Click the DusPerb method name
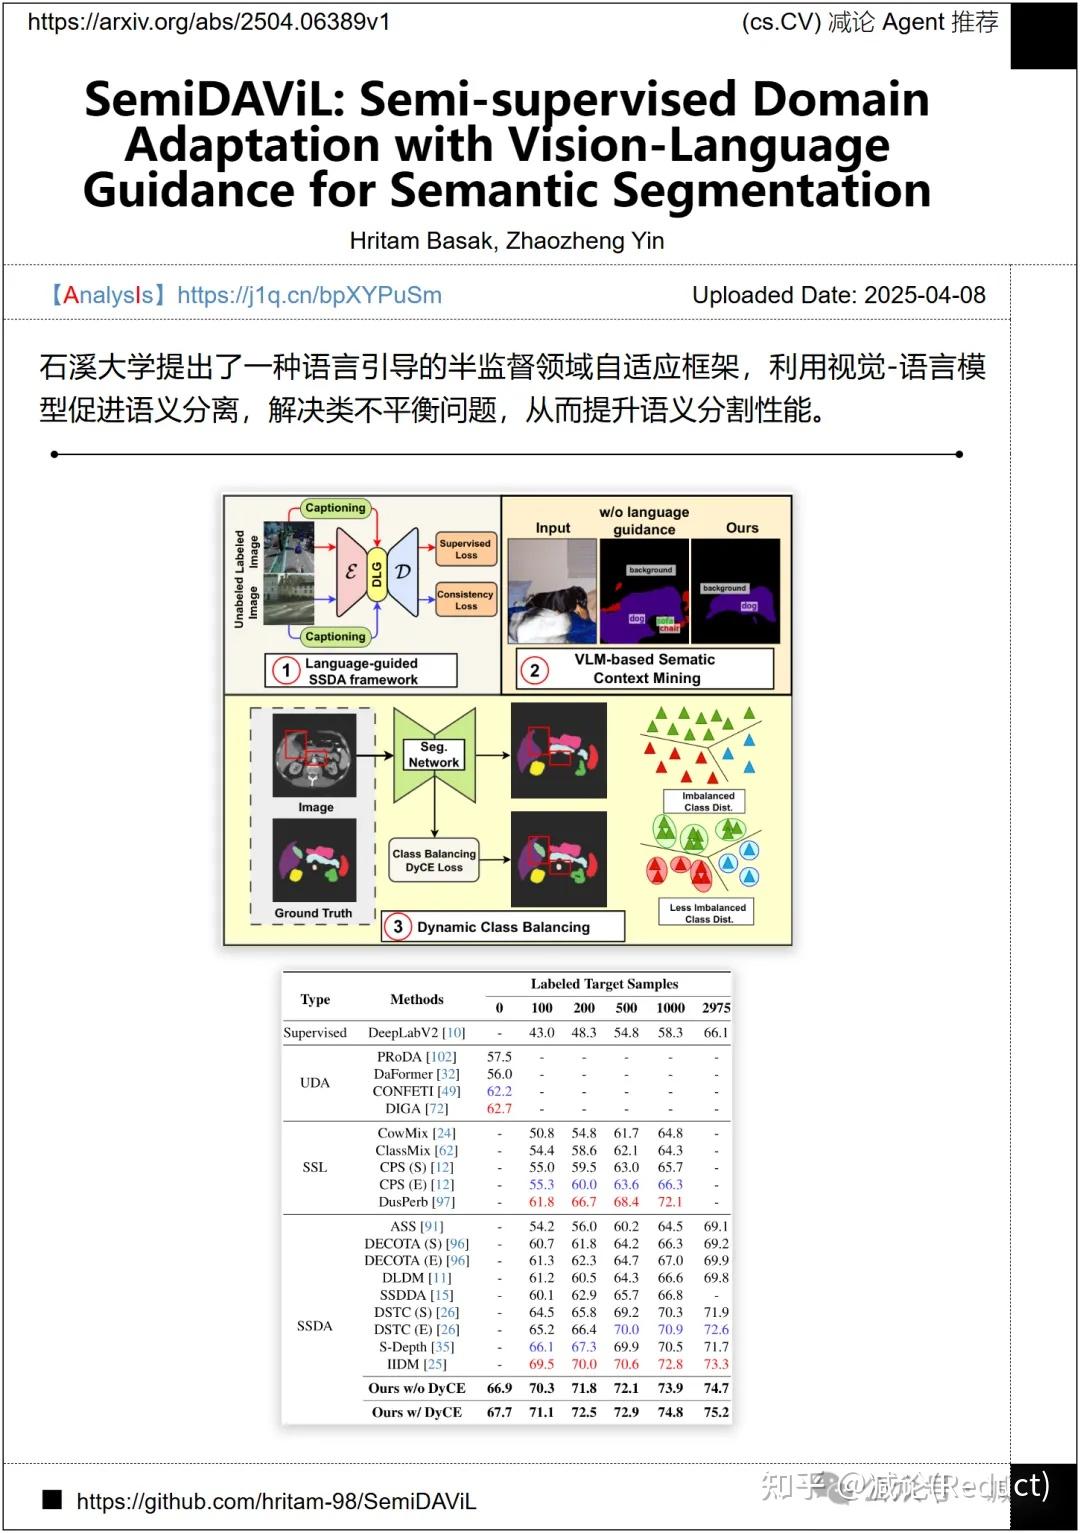Screen dimensions: 1080x1533 [404, 1202]
